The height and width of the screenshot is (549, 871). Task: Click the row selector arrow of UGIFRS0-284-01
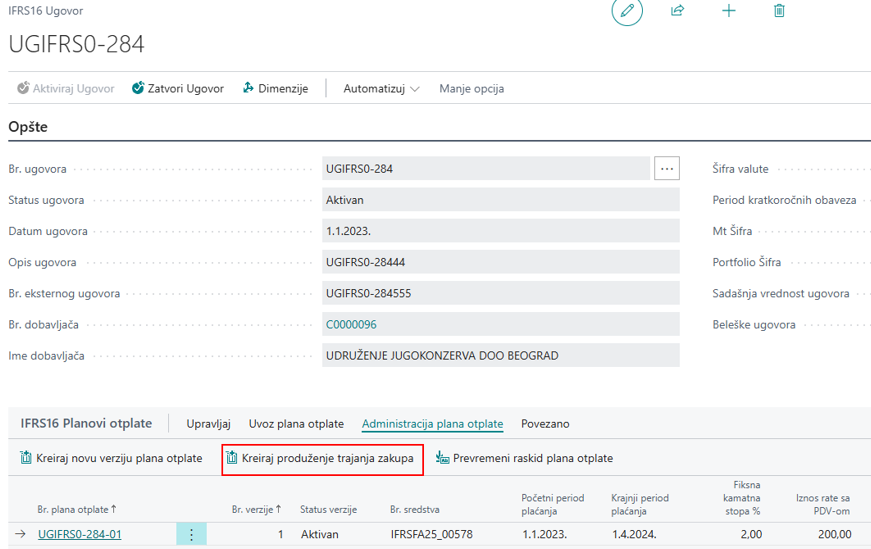[x=21, y=534]
